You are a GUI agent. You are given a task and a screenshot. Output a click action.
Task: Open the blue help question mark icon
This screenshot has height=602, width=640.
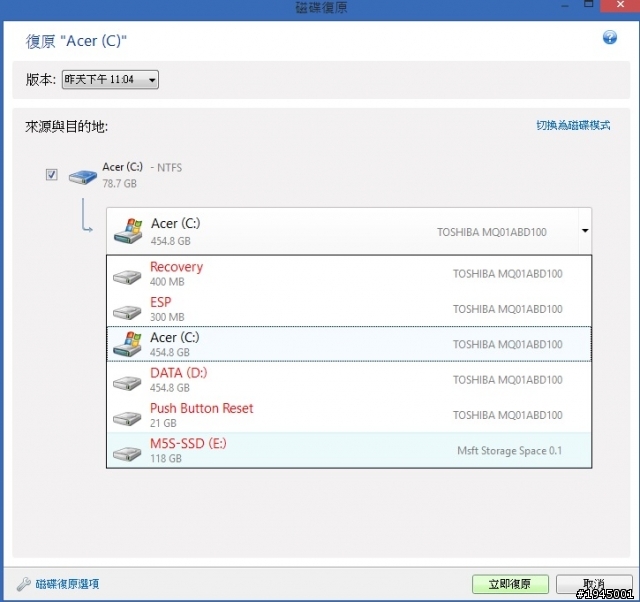(x=609, y=38)
